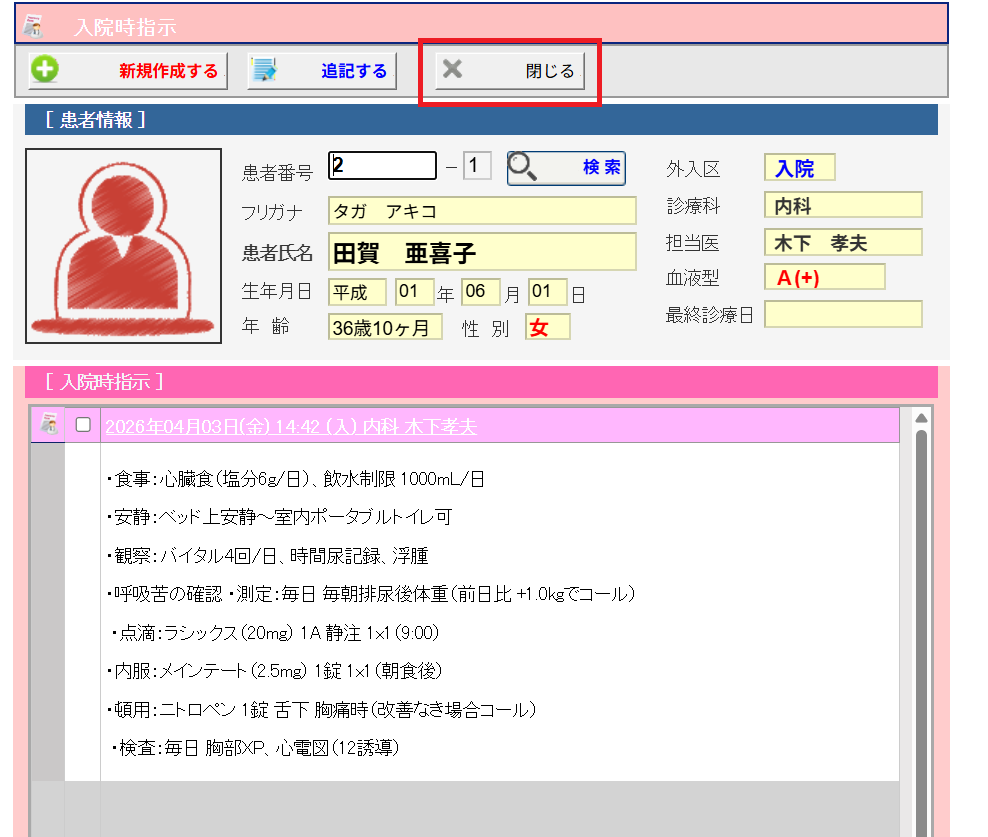Select the 患者氏名 field 田賀 亜喜子
988x837 pixels.
(482, 252)
